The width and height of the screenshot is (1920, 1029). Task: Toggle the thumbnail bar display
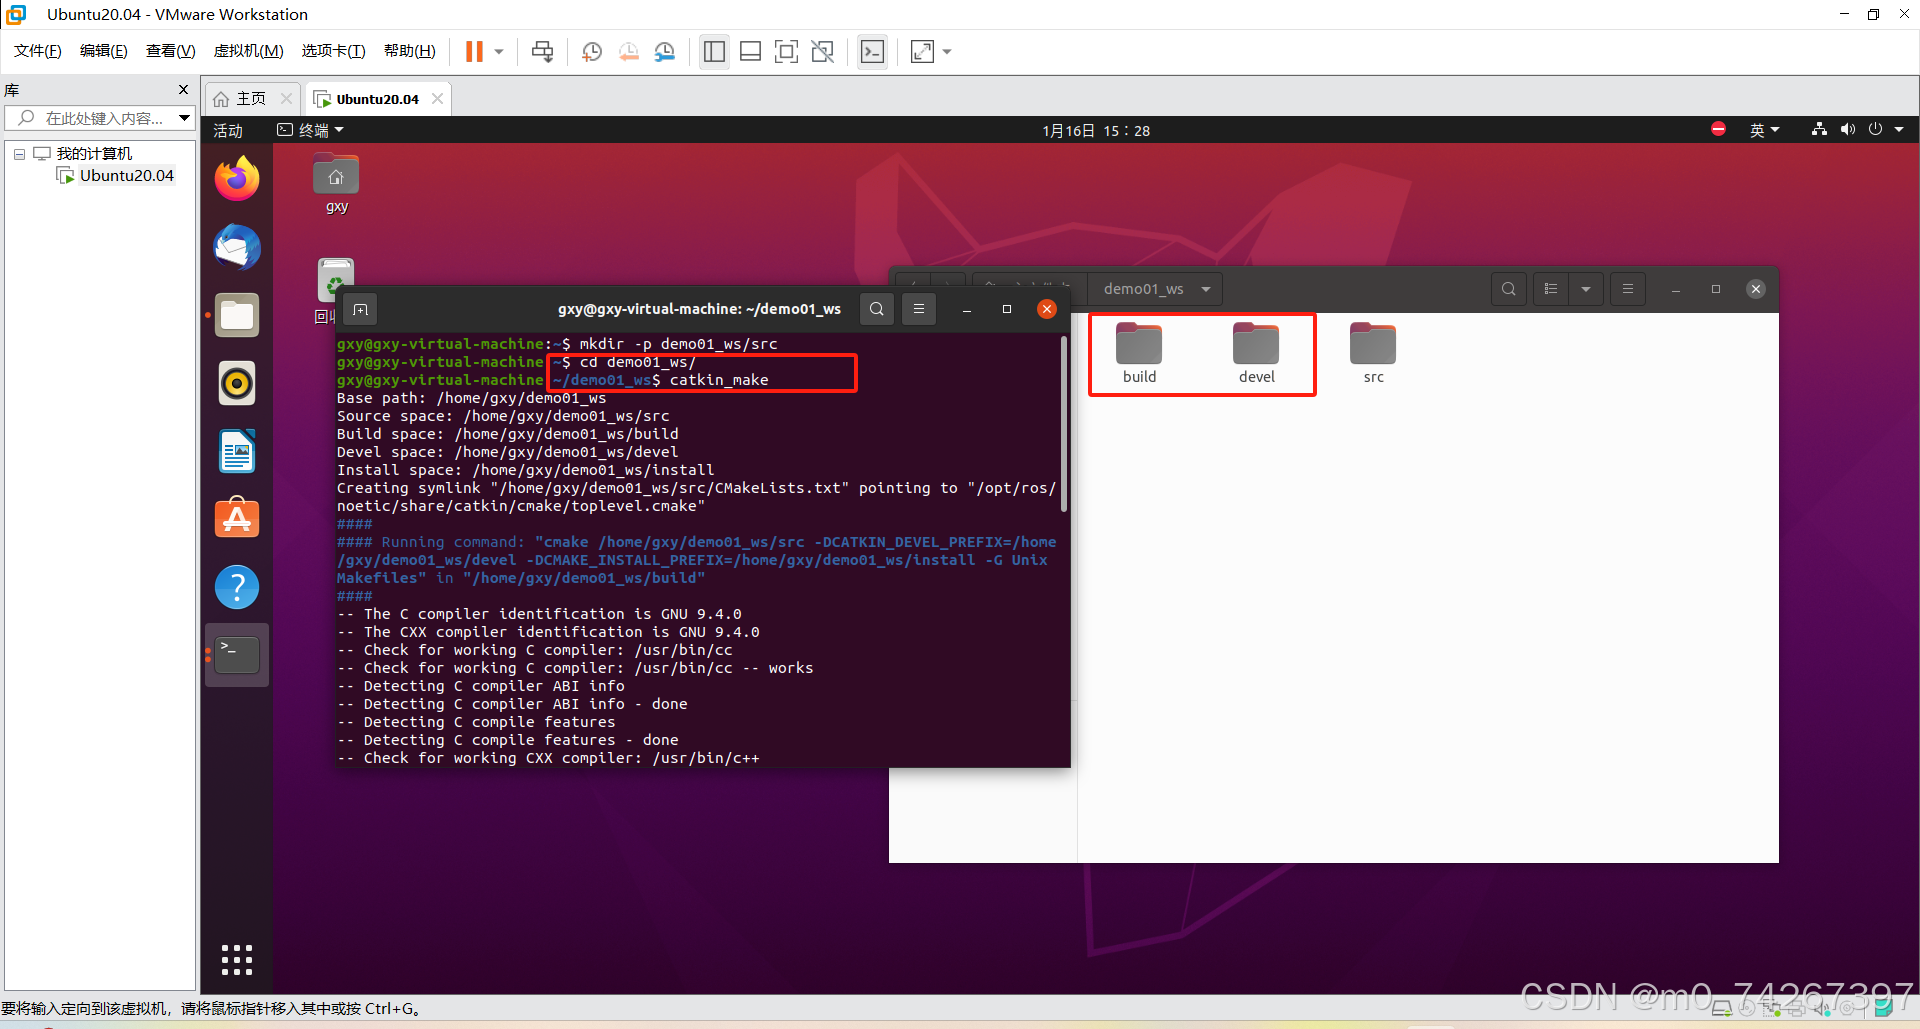[751, 51]
